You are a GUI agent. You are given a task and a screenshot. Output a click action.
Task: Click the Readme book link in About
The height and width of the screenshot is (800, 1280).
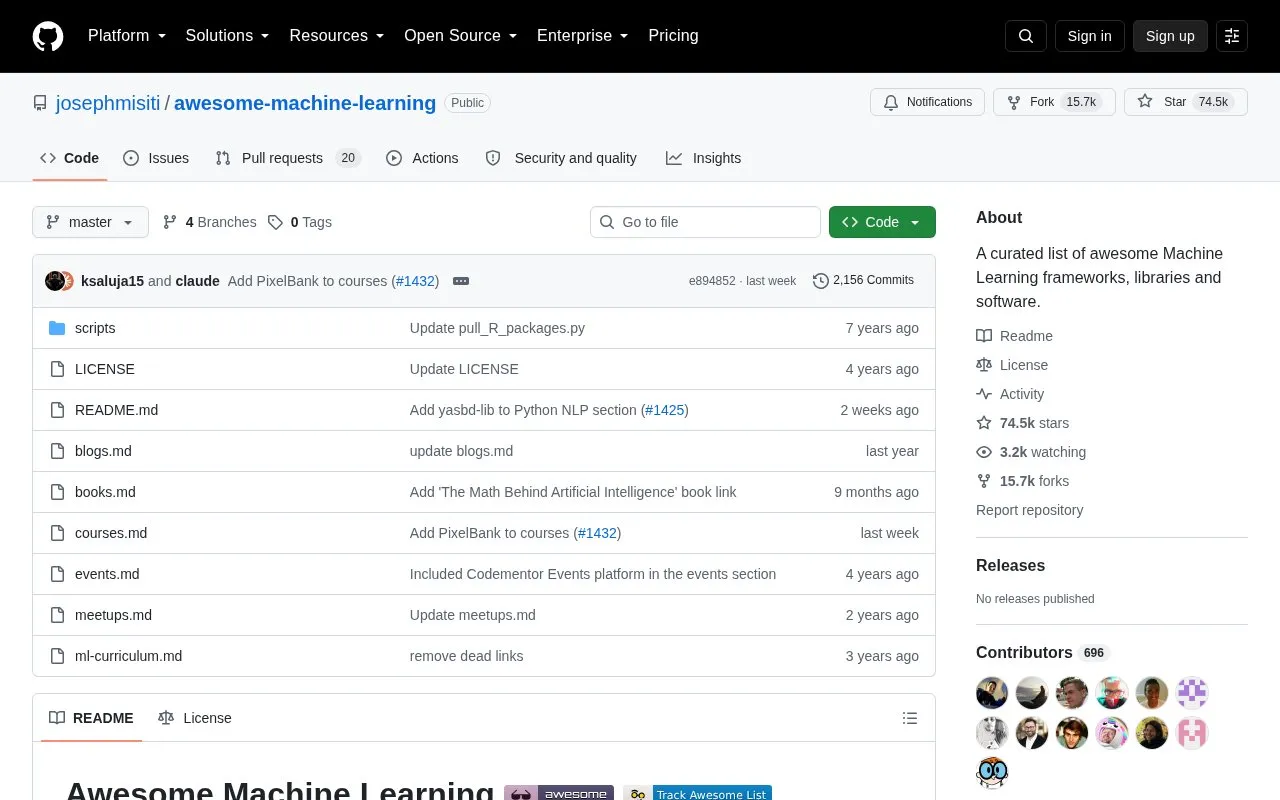point(1015,336)
